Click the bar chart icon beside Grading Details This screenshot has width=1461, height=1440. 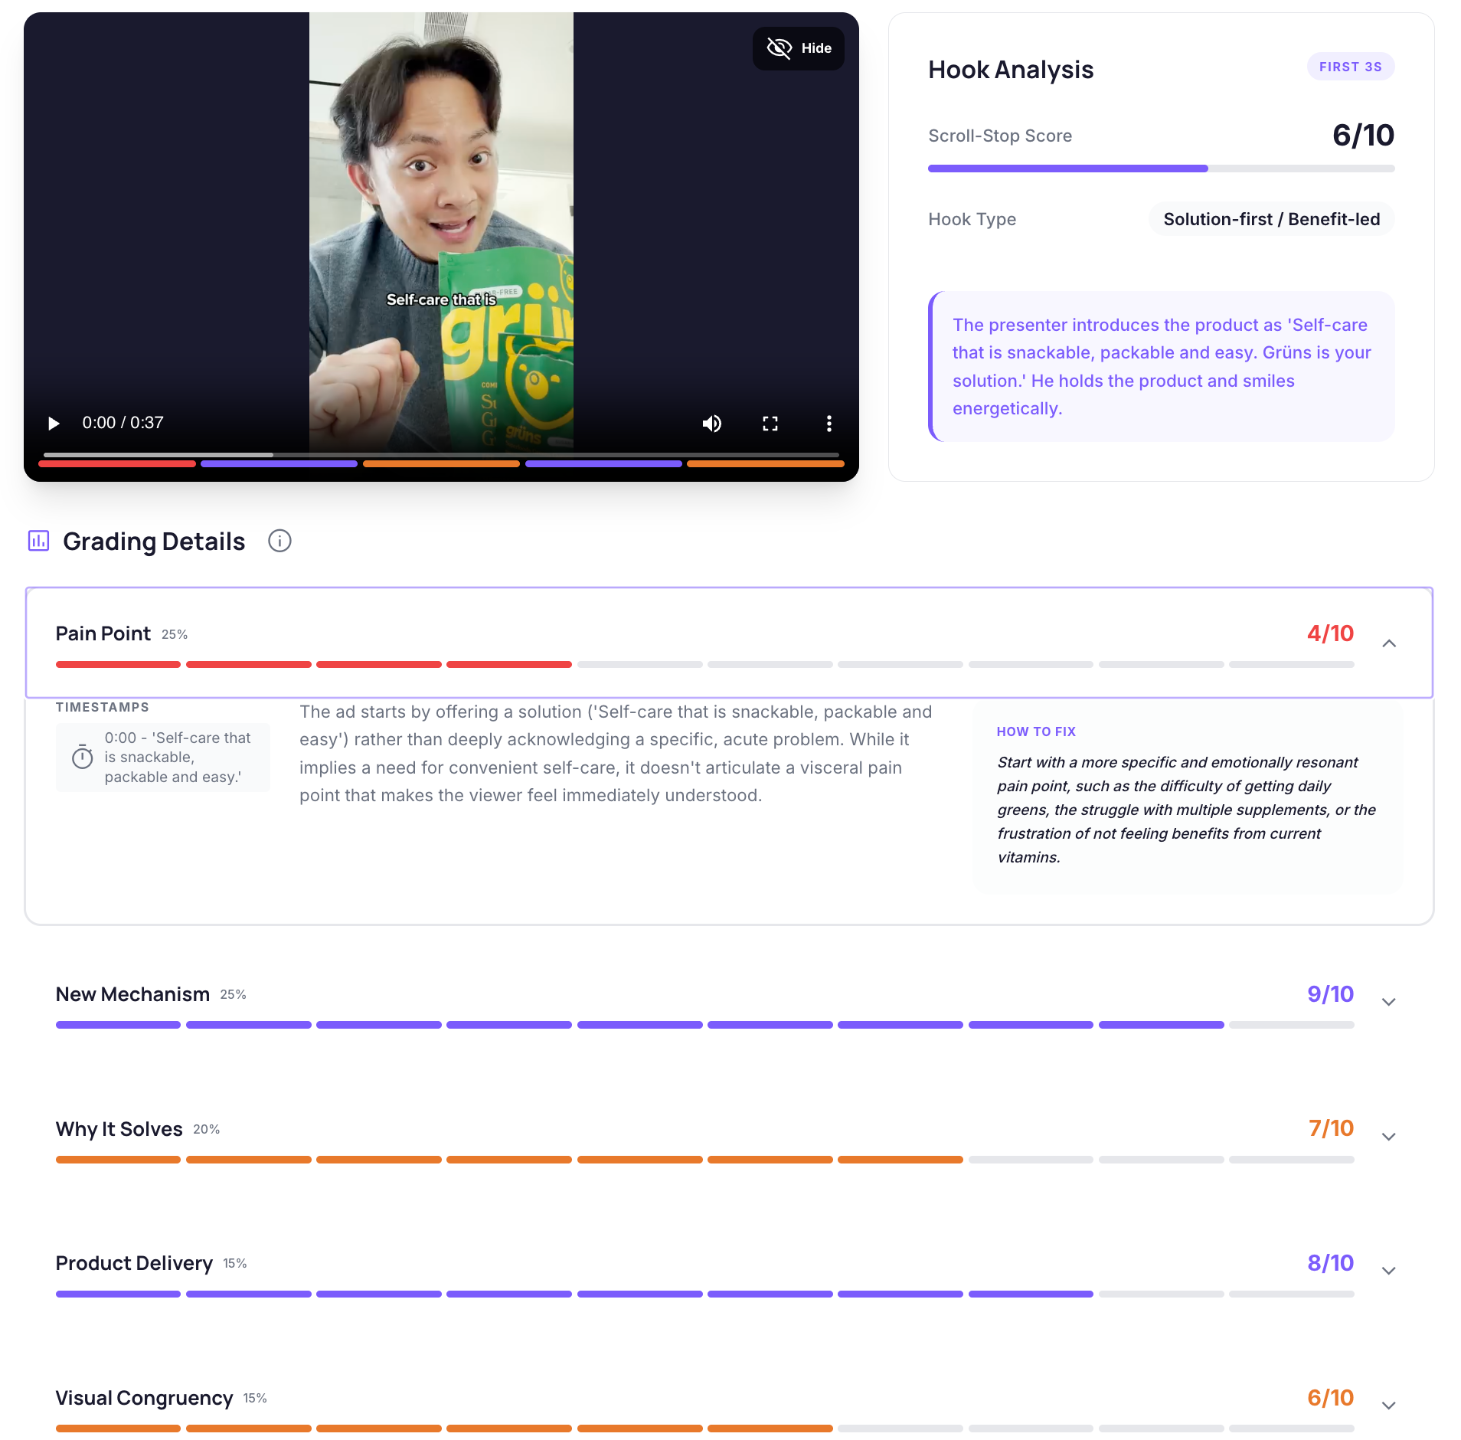37,540
